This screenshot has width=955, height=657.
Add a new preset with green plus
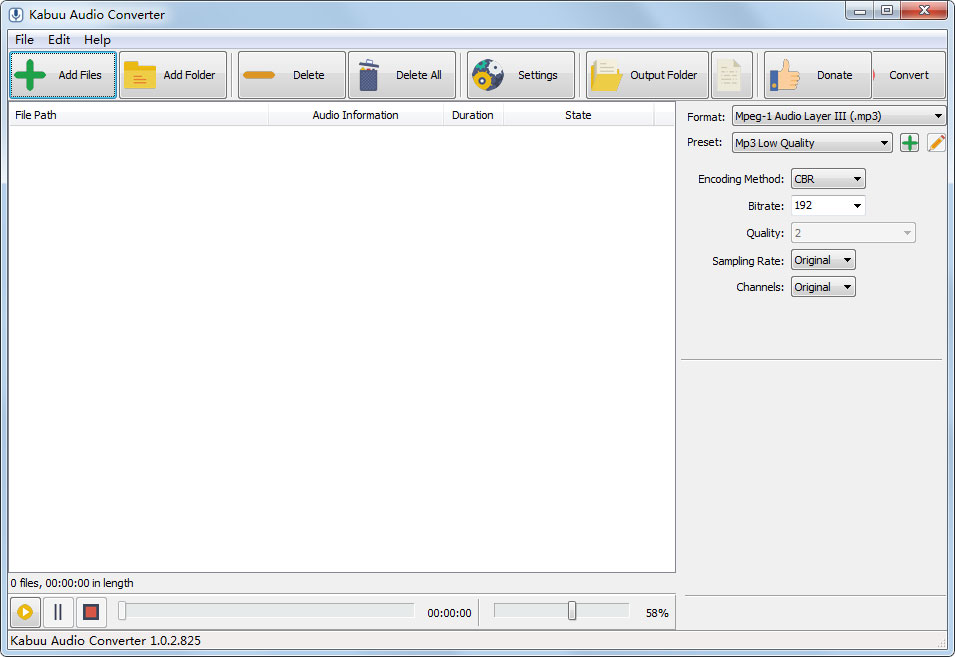pos(909,143)
